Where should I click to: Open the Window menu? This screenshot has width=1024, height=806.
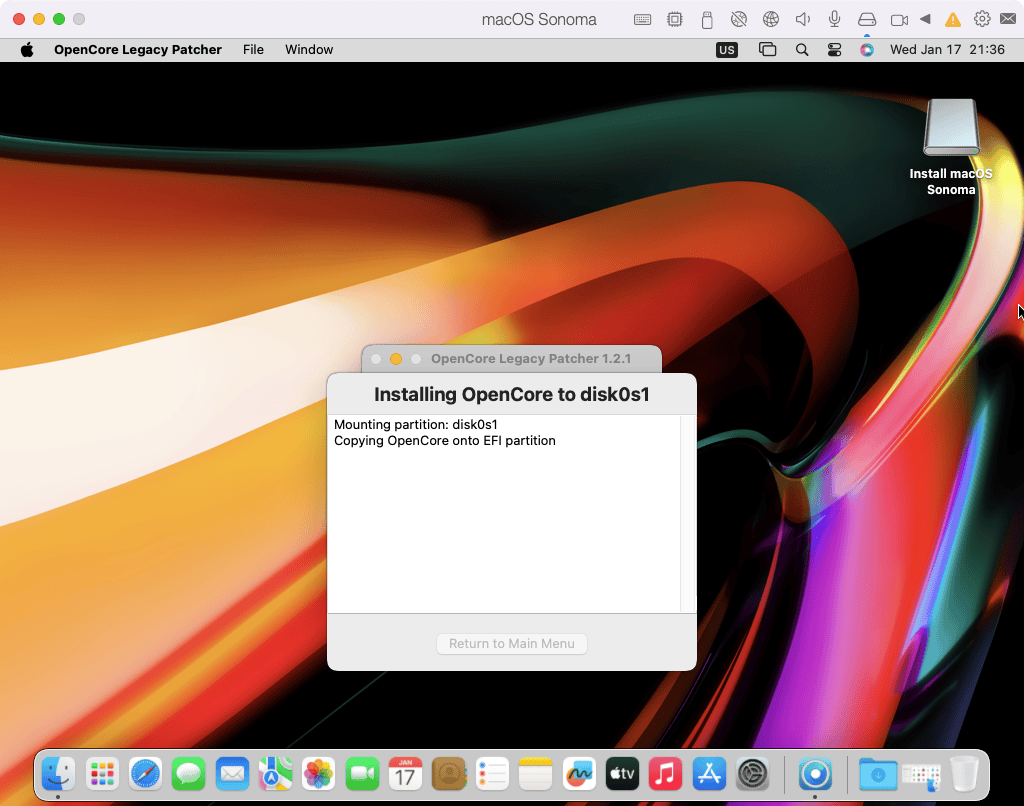[x=309, y=49]
